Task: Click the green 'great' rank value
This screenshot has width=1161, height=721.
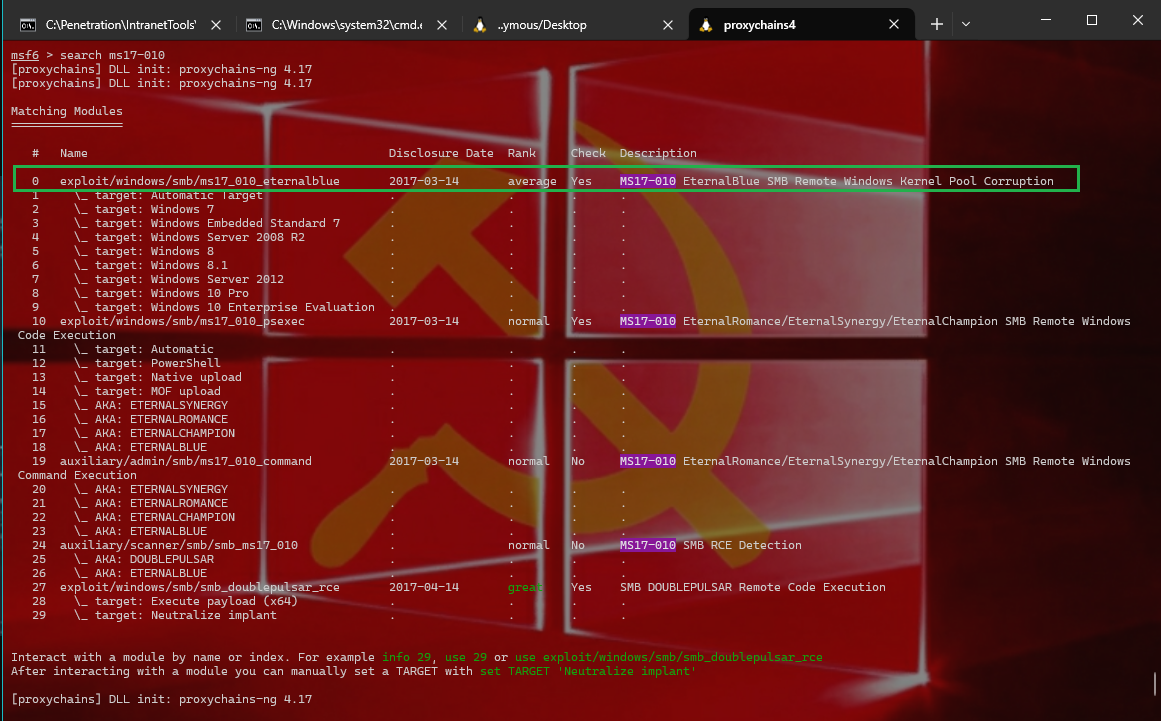Action: coord(525,587)
